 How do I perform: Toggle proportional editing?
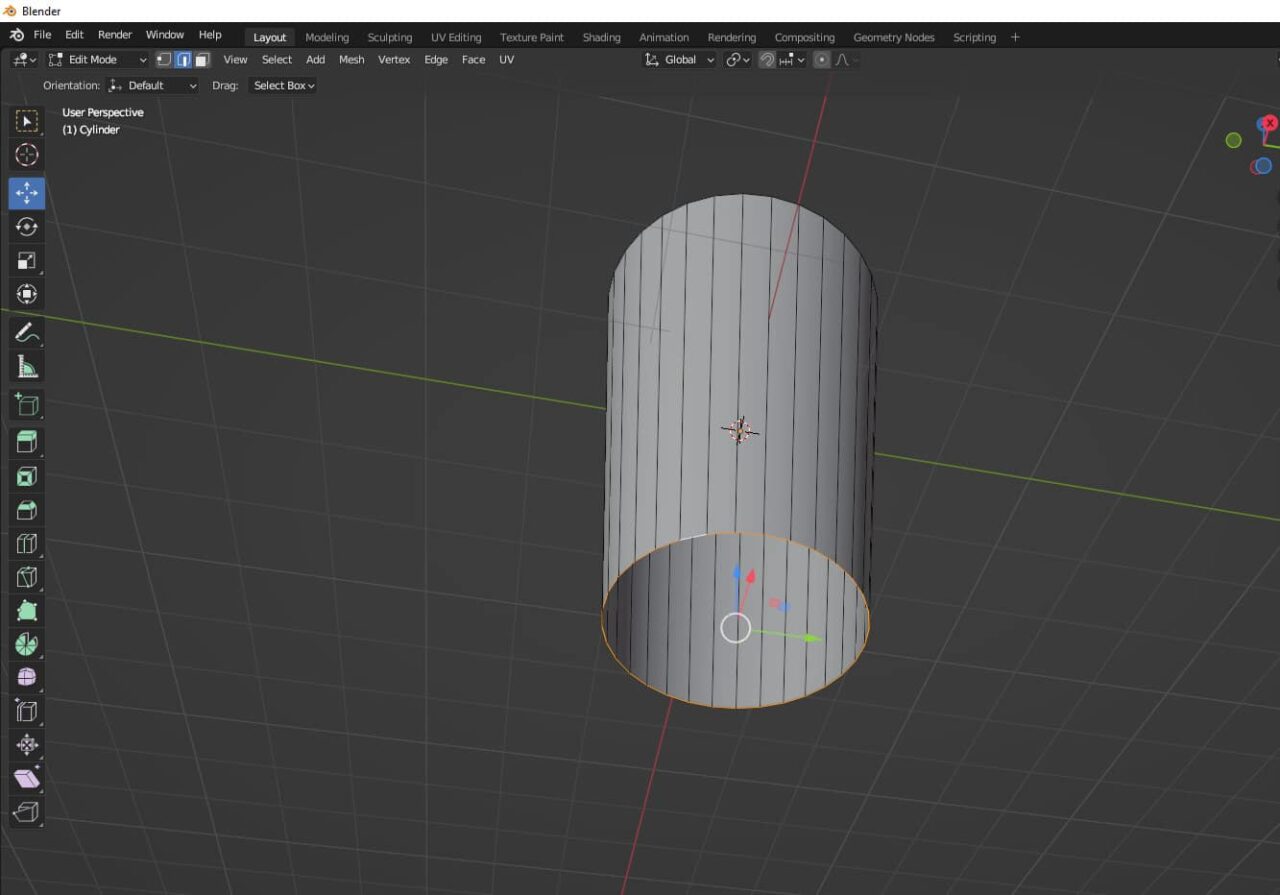[822, 60]
